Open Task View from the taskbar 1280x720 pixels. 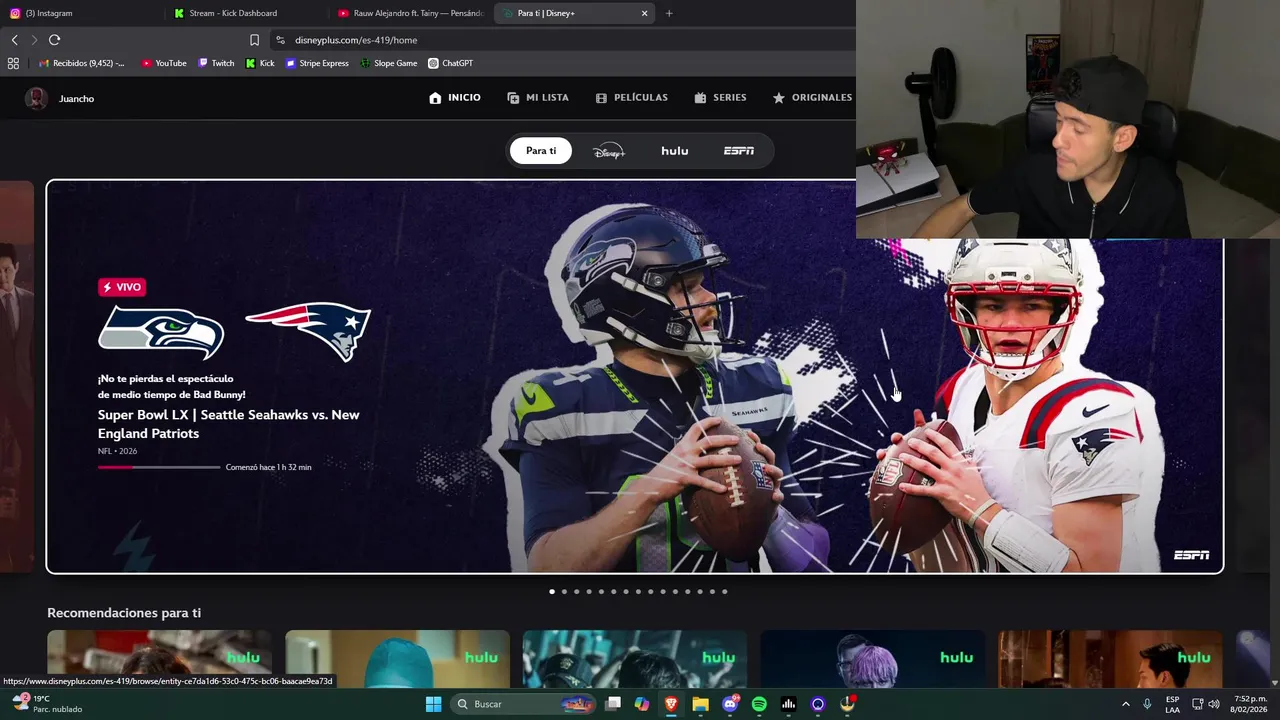point(613,704)
